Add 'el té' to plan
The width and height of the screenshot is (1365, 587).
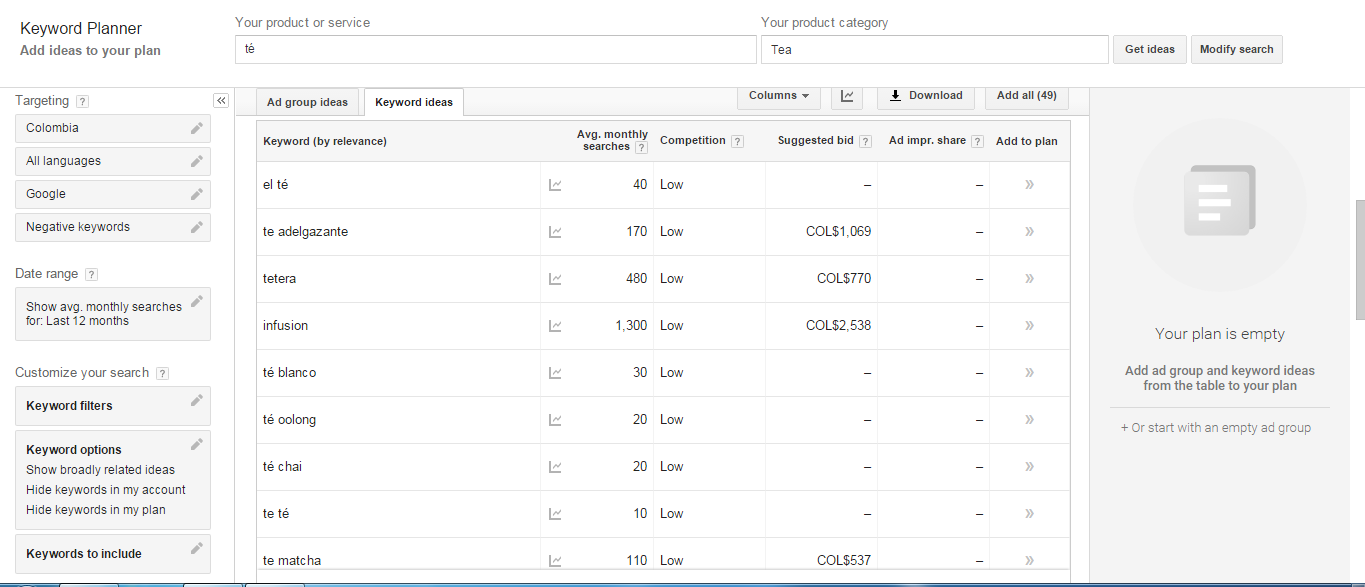pyautogui.click(x=1029, y=185)
